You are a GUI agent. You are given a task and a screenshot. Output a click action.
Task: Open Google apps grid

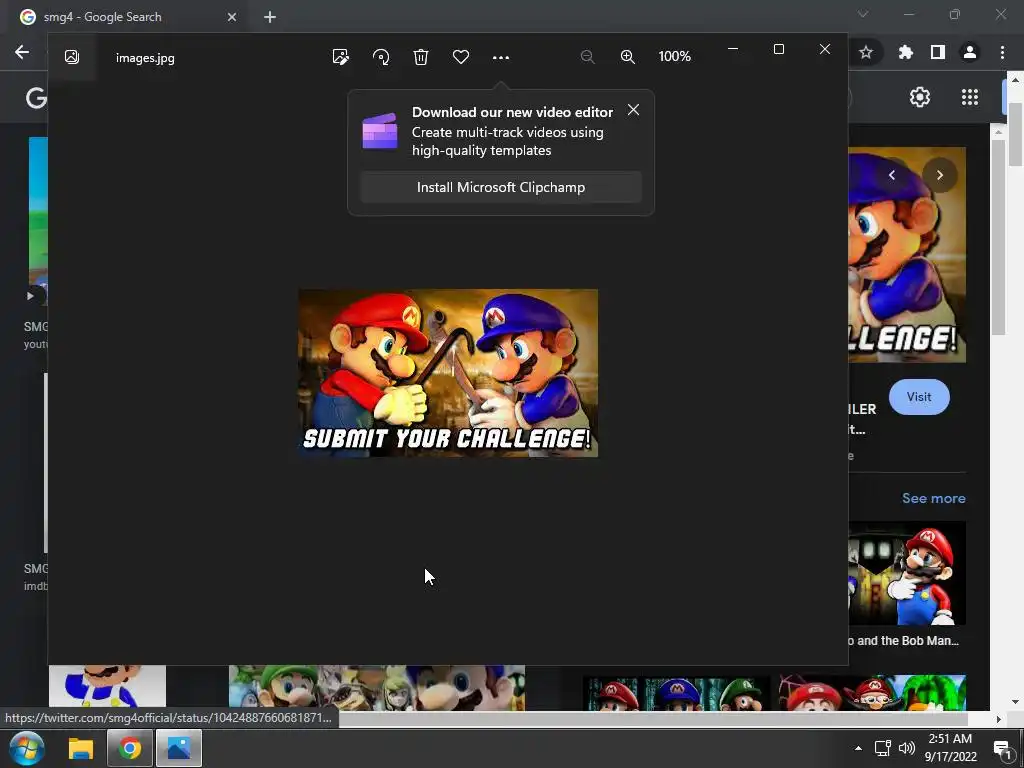[x=970, y=97]
